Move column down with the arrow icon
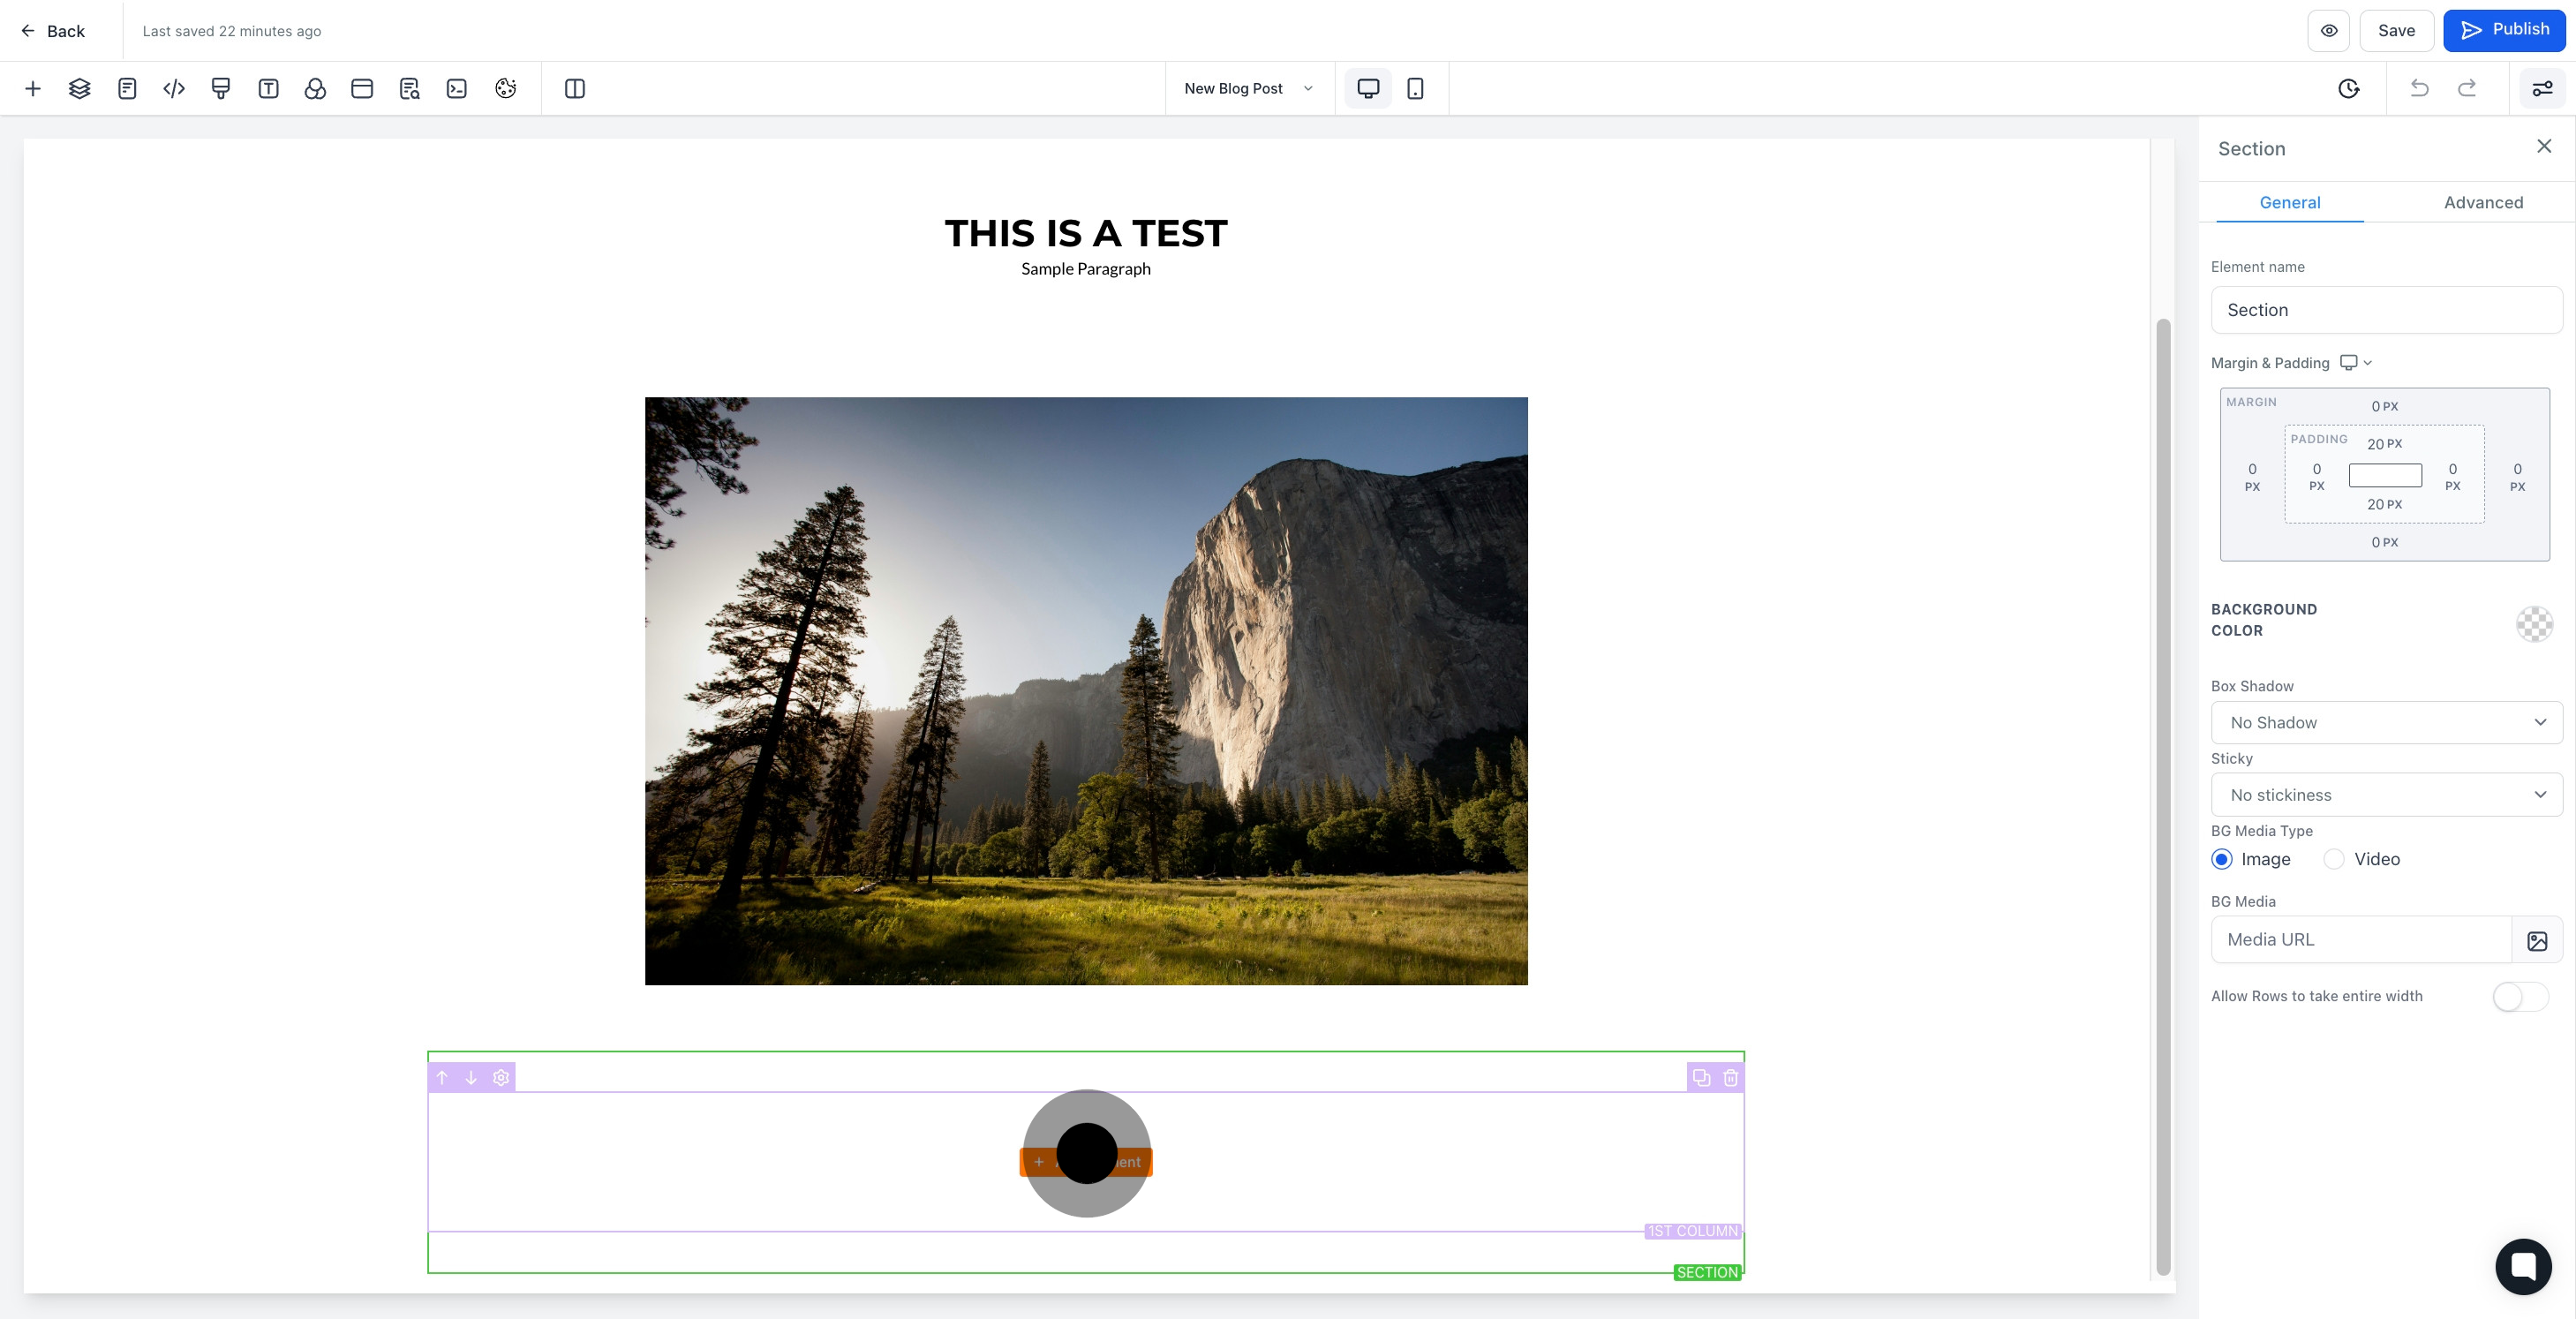 click(x=471, y=1077)
